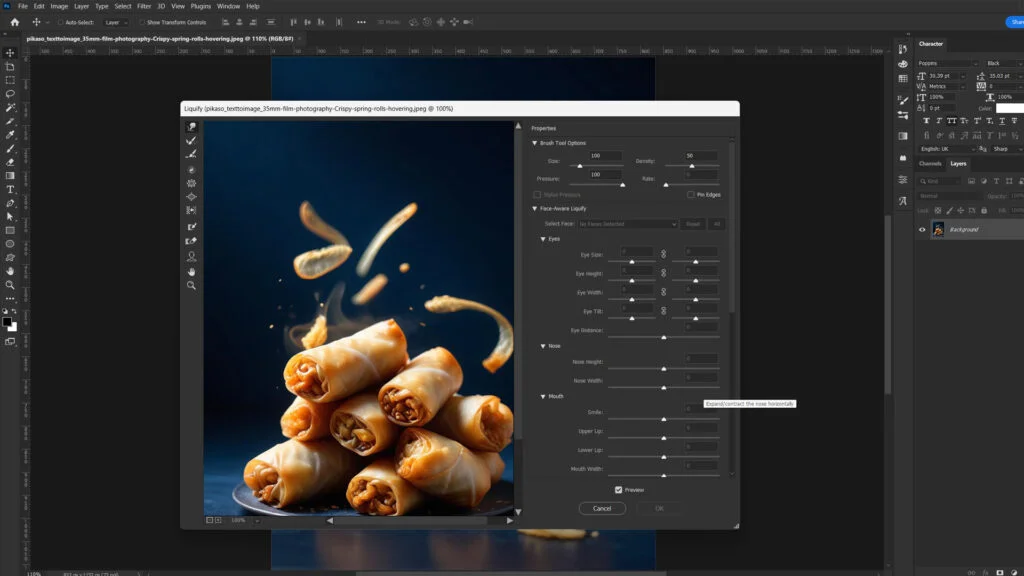1024x576 pixels.
Task: Select the Thaw Mask tool in Liquify
Action: (191, 241)
